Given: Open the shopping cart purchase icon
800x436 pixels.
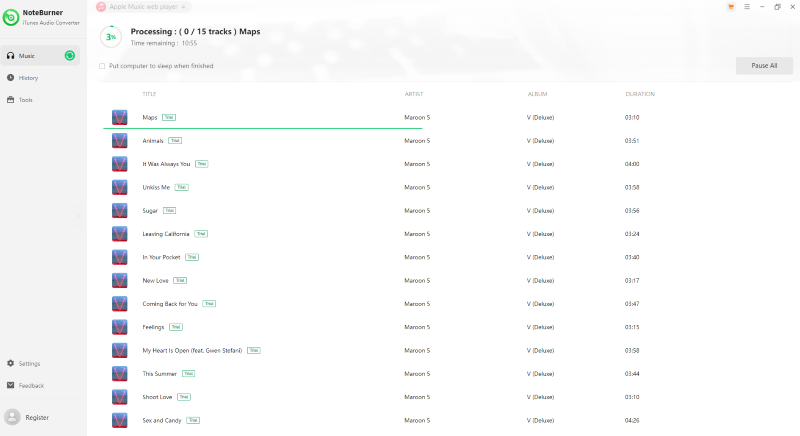Looking at the screenshot, I should pos(731,7).
